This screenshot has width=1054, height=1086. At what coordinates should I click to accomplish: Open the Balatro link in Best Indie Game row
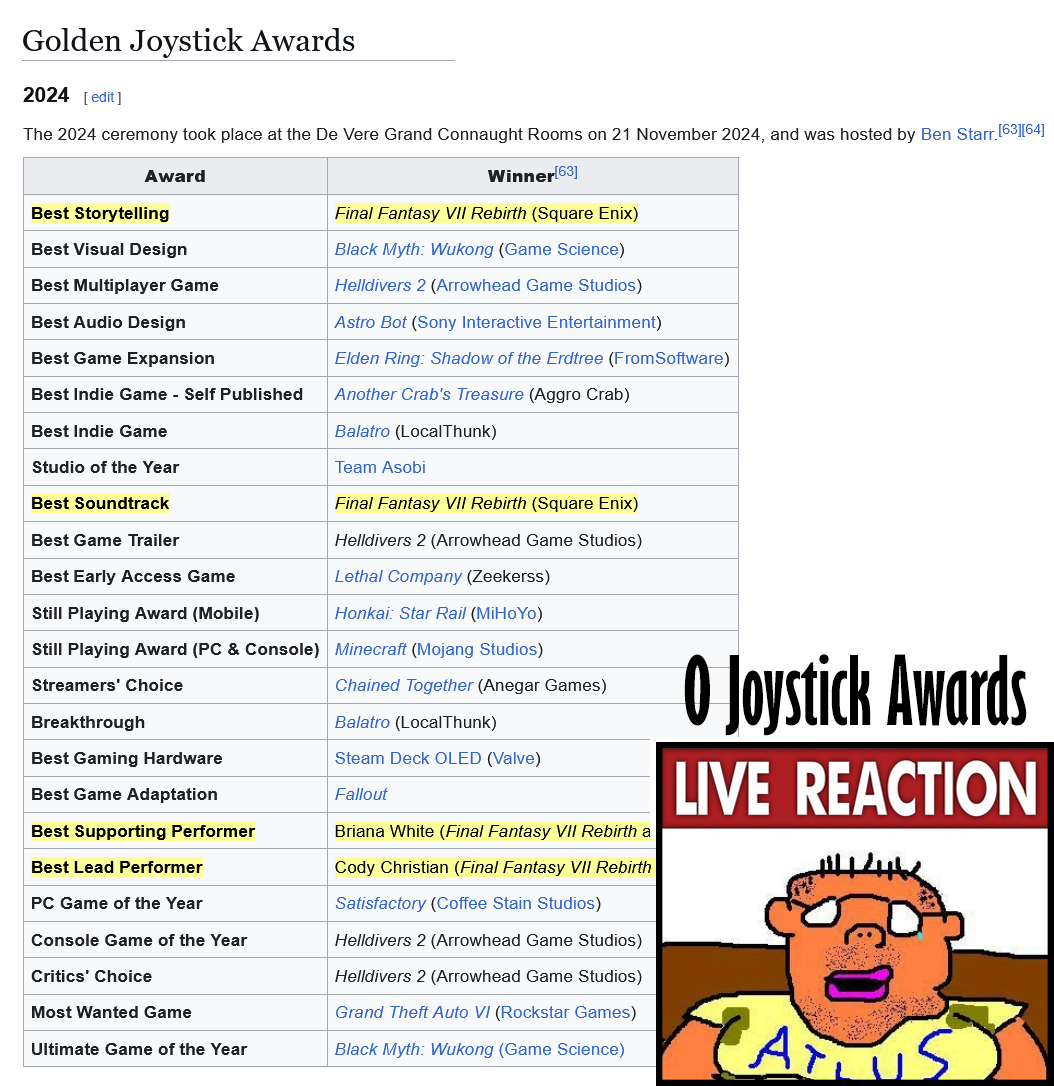362,431
